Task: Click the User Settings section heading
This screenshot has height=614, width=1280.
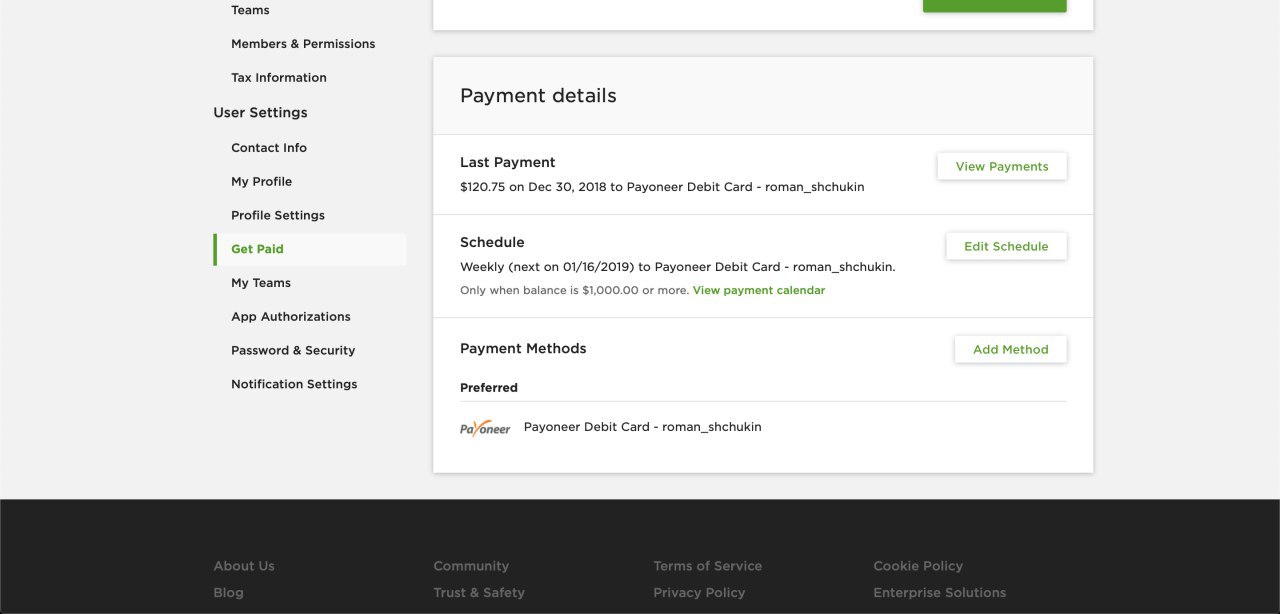Action: click(x=260, y=113)
